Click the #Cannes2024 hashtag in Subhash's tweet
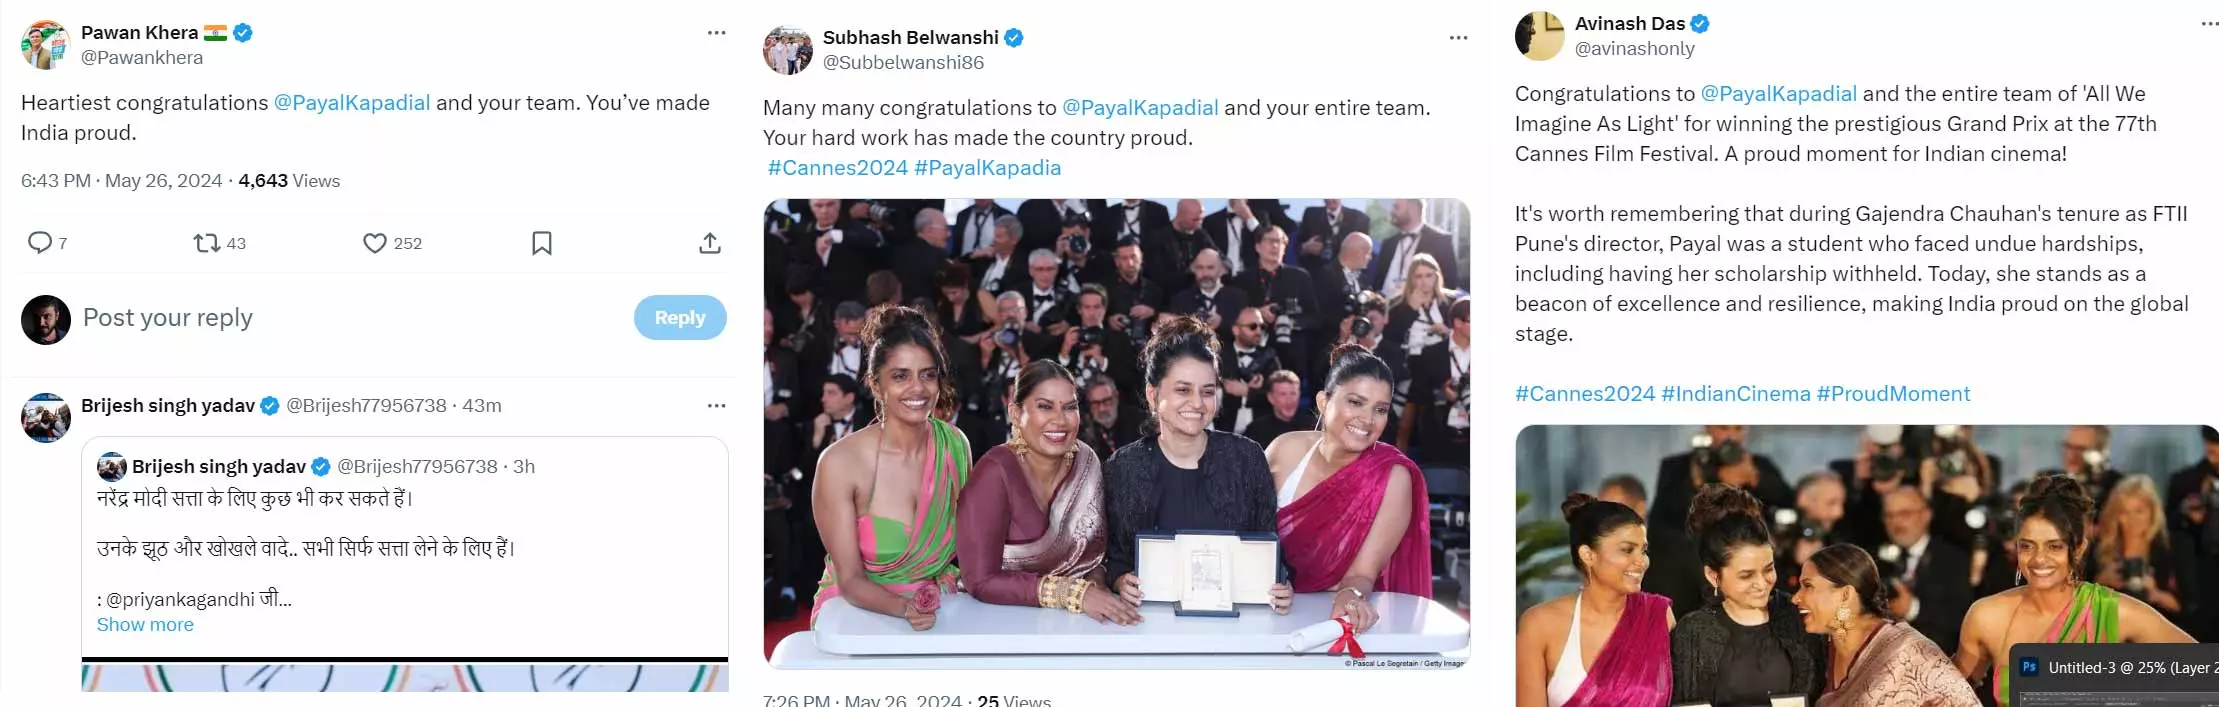Viewport: 2219px width, 707px height. pyautogui.click(x=838, y=168)
